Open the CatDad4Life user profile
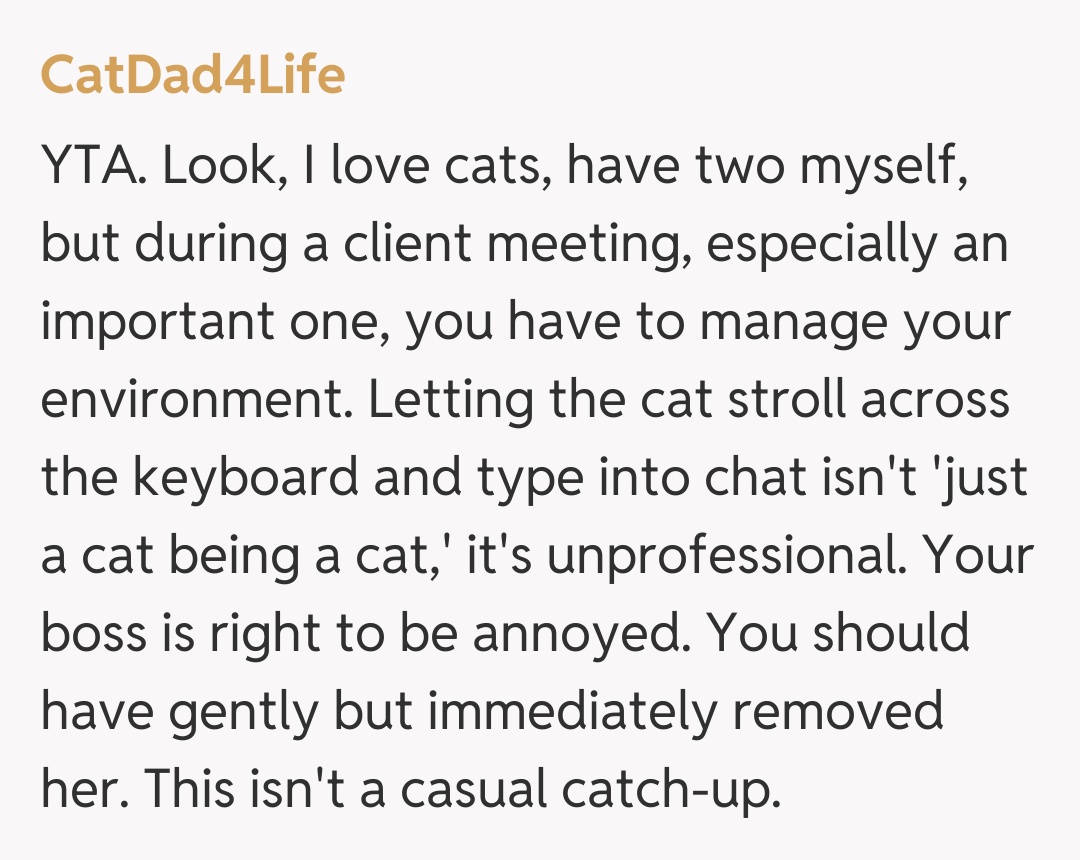Image resolution: width=1080 pixels, height=860 pixels. click(193, 75)
